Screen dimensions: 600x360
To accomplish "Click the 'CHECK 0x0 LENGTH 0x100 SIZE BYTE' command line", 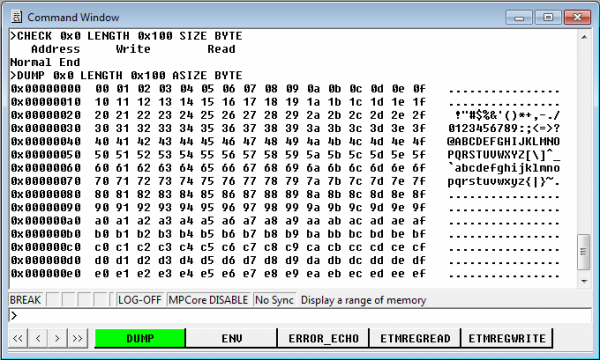I will pyautogui.click(x=126, y=36).
